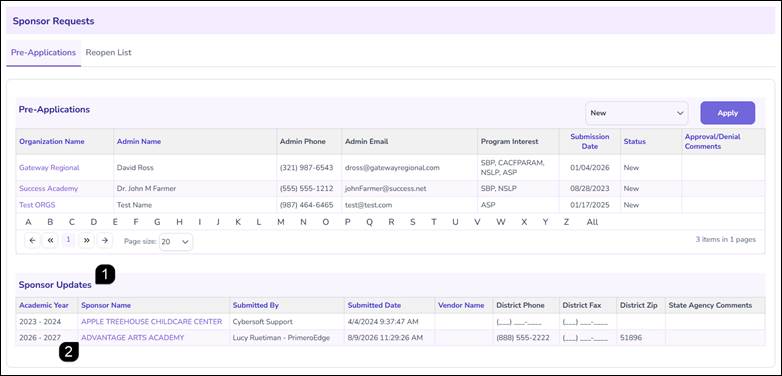Image resolution: width=782 pixels, height=376 pixels.
Task: Click district zip 51896
Action: (631, 338)
